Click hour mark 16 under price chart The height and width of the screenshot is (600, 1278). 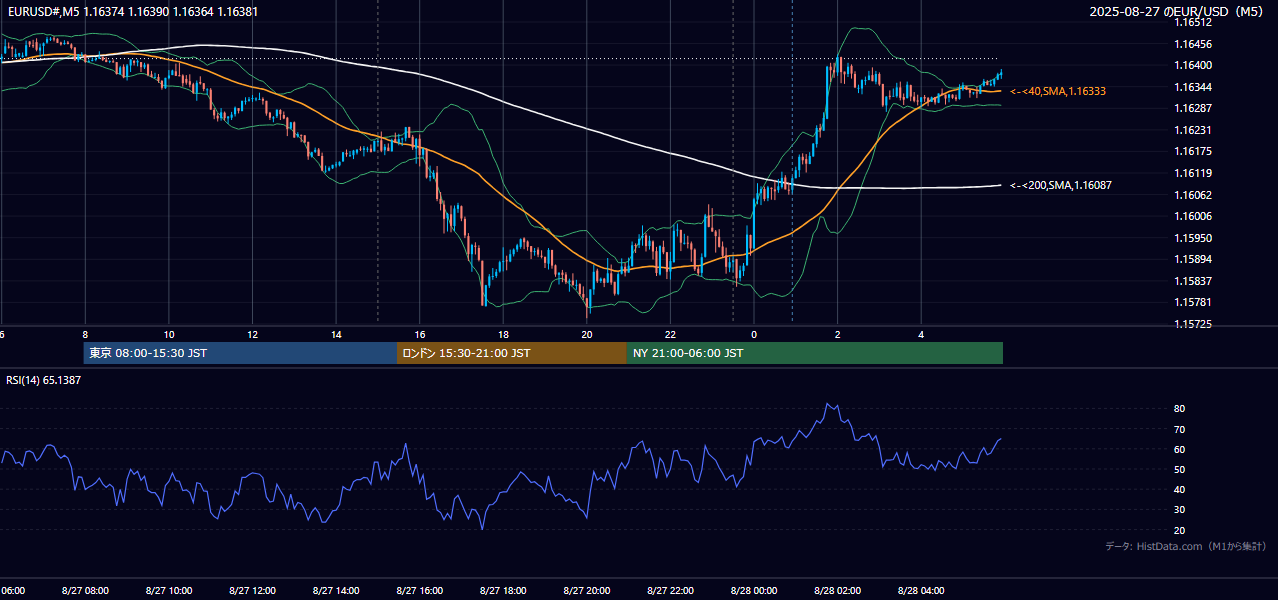click(420, 334)
